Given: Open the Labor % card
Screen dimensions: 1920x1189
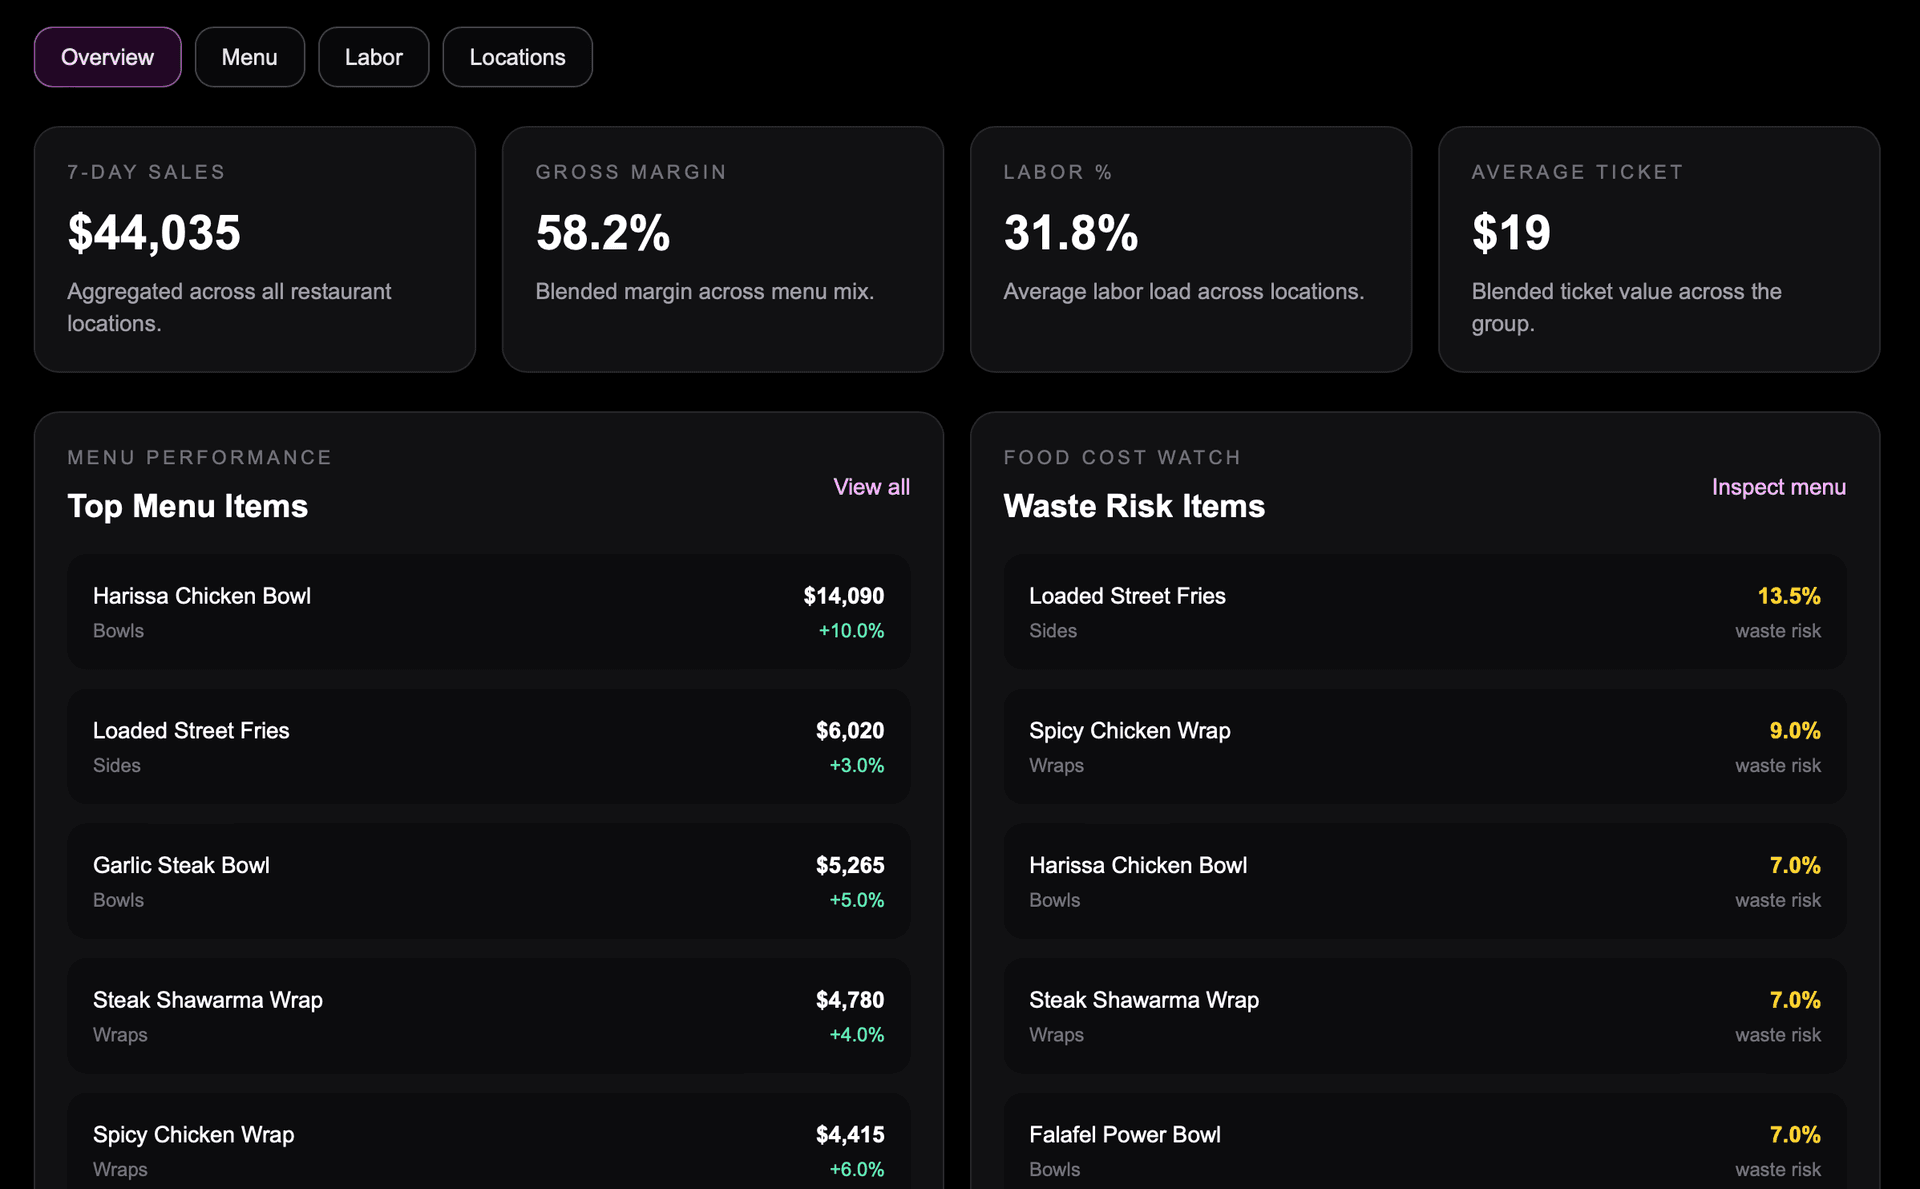Looking at the screenshot, I should (1191, 249).
